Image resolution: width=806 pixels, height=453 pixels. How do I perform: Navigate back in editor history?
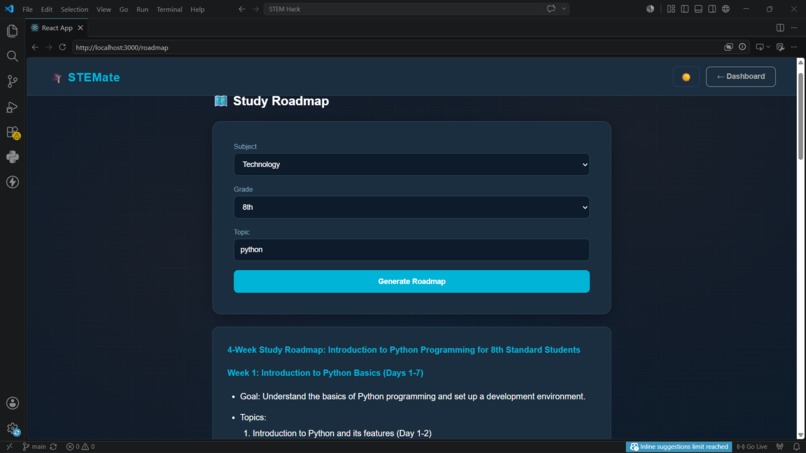pos(242,9)
